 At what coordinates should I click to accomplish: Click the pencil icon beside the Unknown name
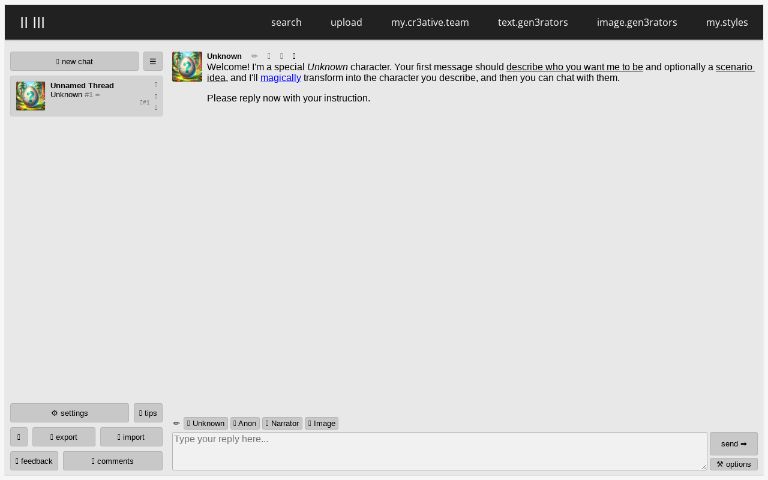255,56
